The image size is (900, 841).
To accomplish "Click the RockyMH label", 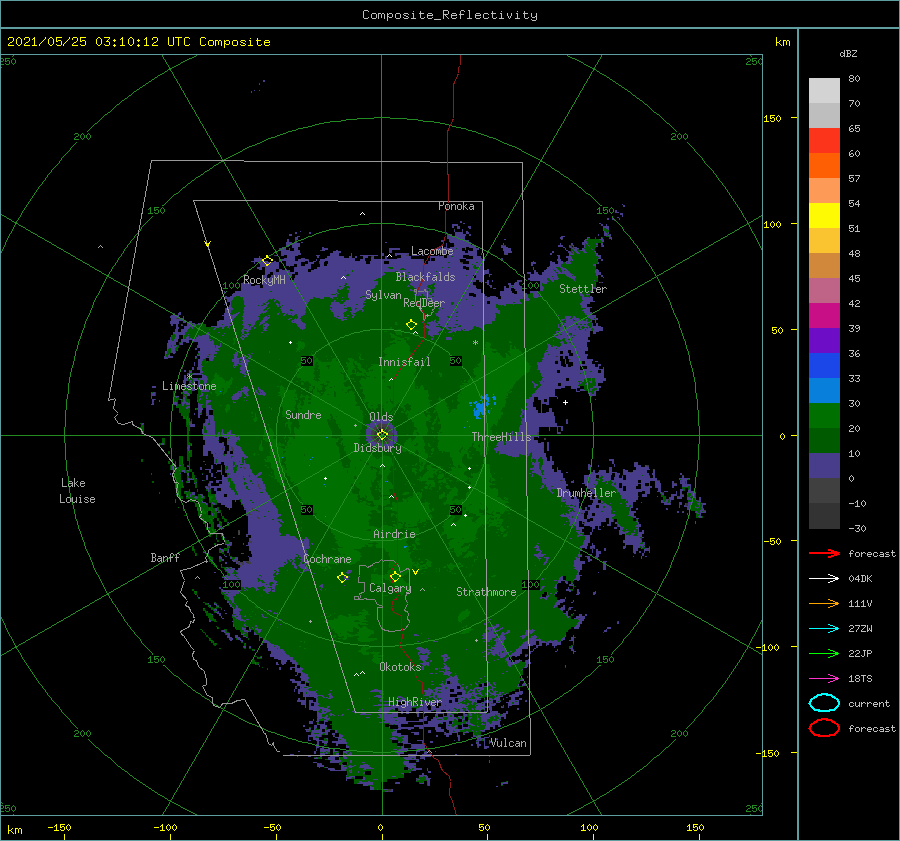I will (264, 280).
